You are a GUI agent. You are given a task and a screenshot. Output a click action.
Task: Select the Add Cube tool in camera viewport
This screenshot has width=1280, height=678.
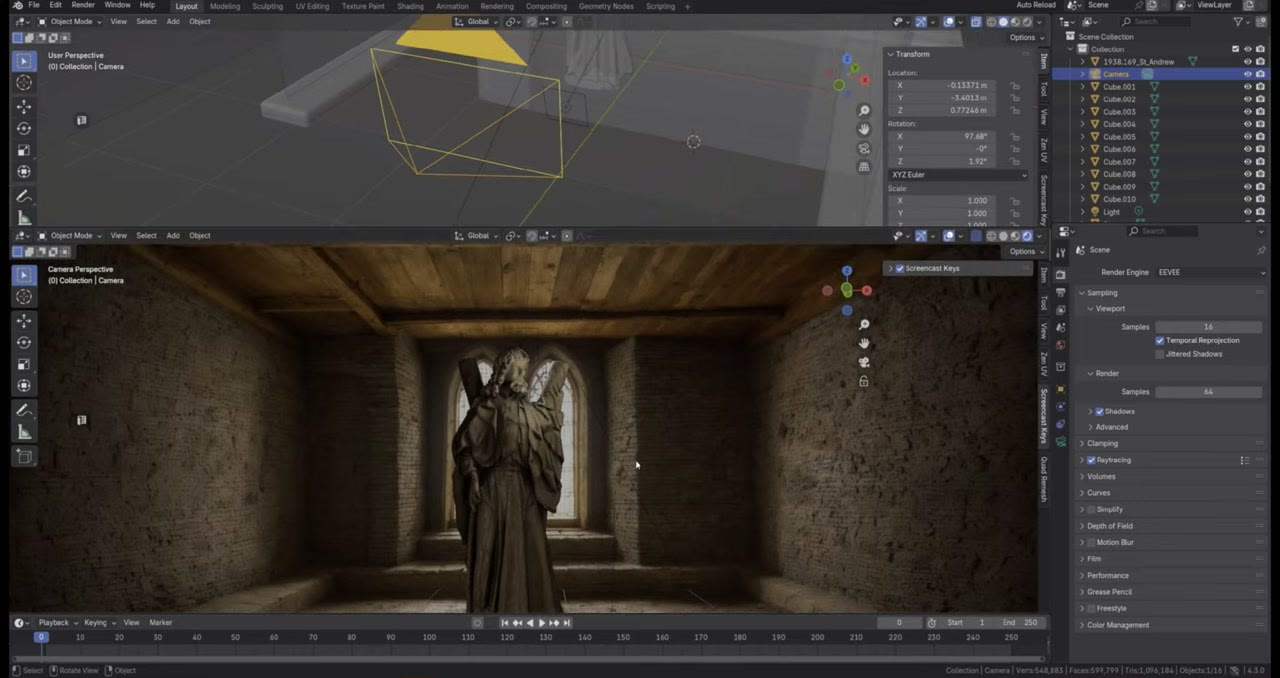click(x=24, y=457)
